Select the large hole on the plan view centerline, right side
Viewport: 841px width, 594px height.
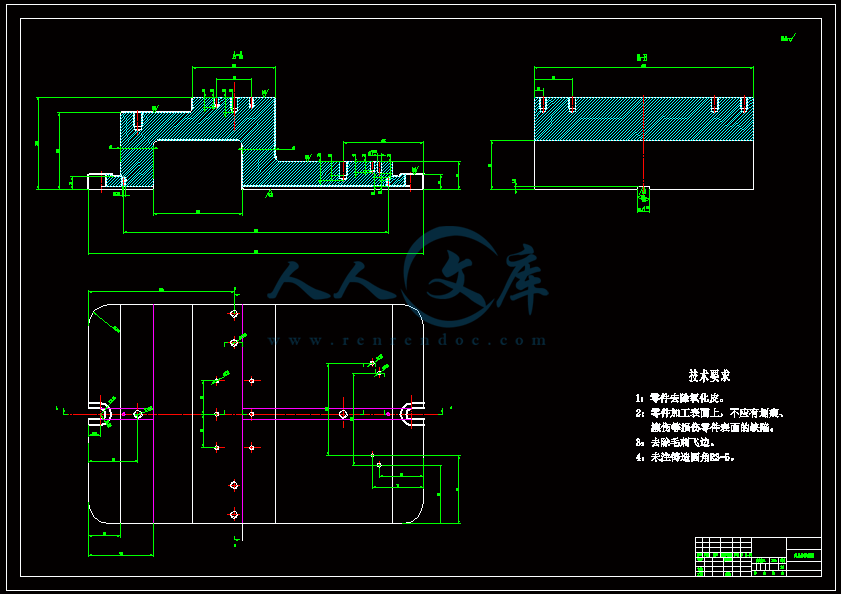tap(343, 414)
